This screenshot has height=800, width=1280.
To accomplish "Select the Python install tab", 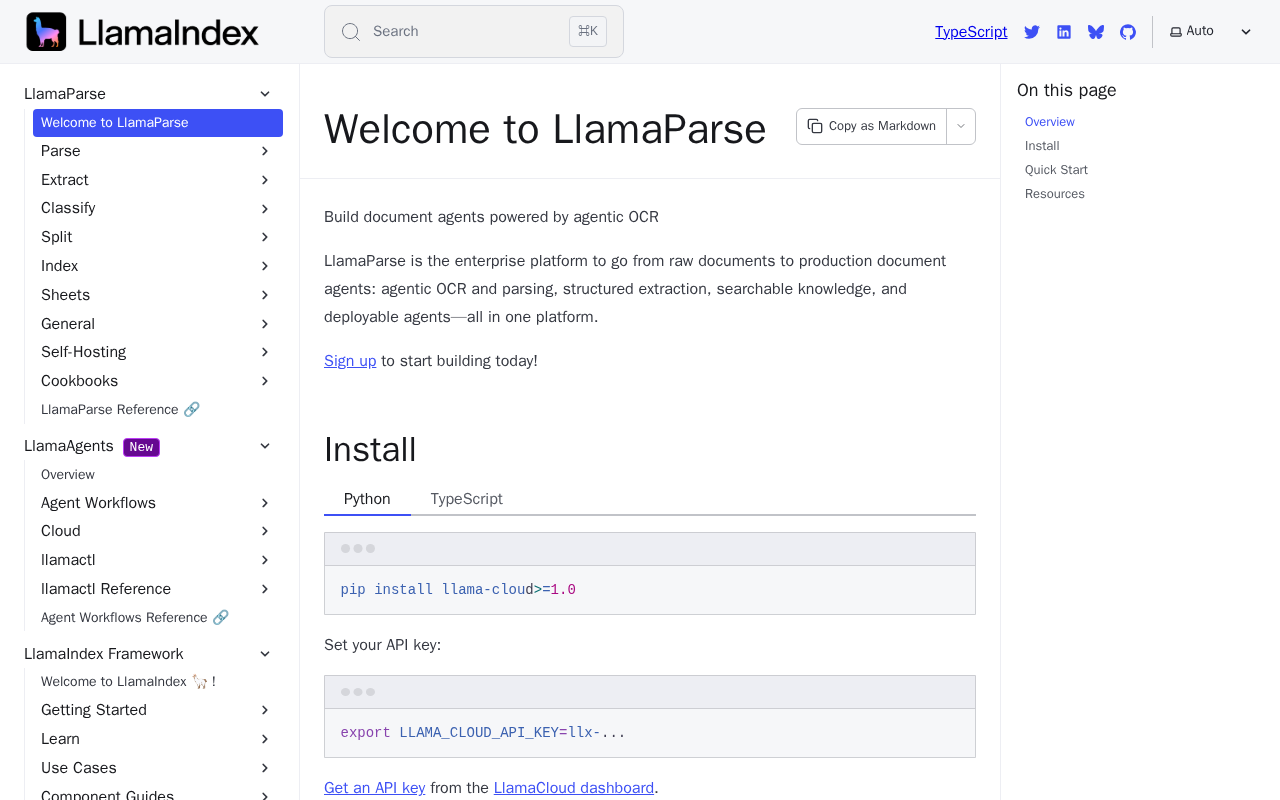I will (367, 499).
